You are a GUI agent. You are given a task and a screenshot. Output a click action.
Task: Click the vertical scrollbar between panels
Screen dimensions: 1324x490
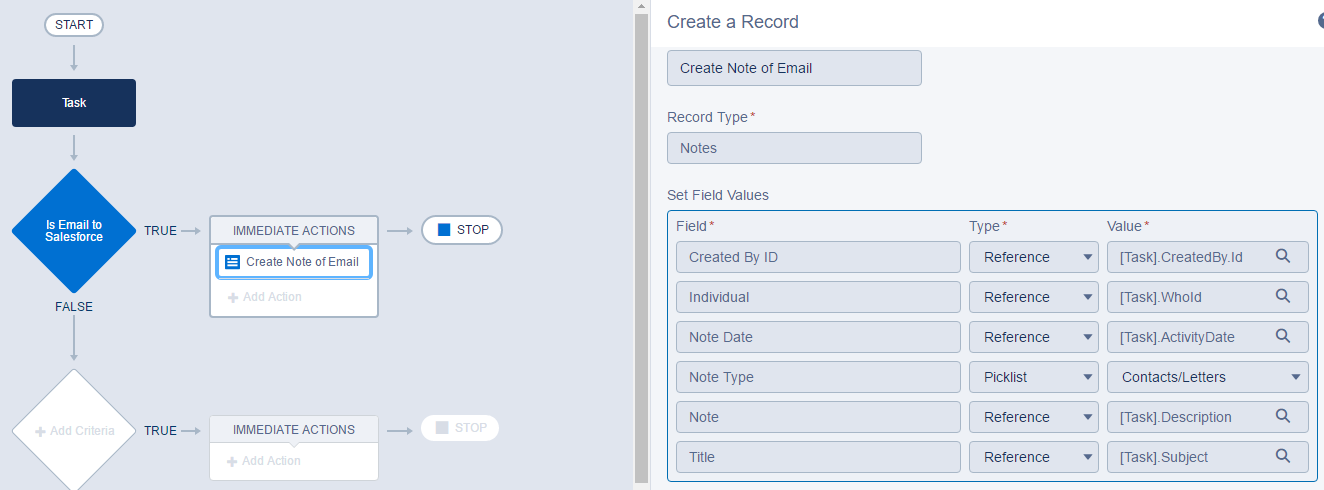[x=641, y=245]
